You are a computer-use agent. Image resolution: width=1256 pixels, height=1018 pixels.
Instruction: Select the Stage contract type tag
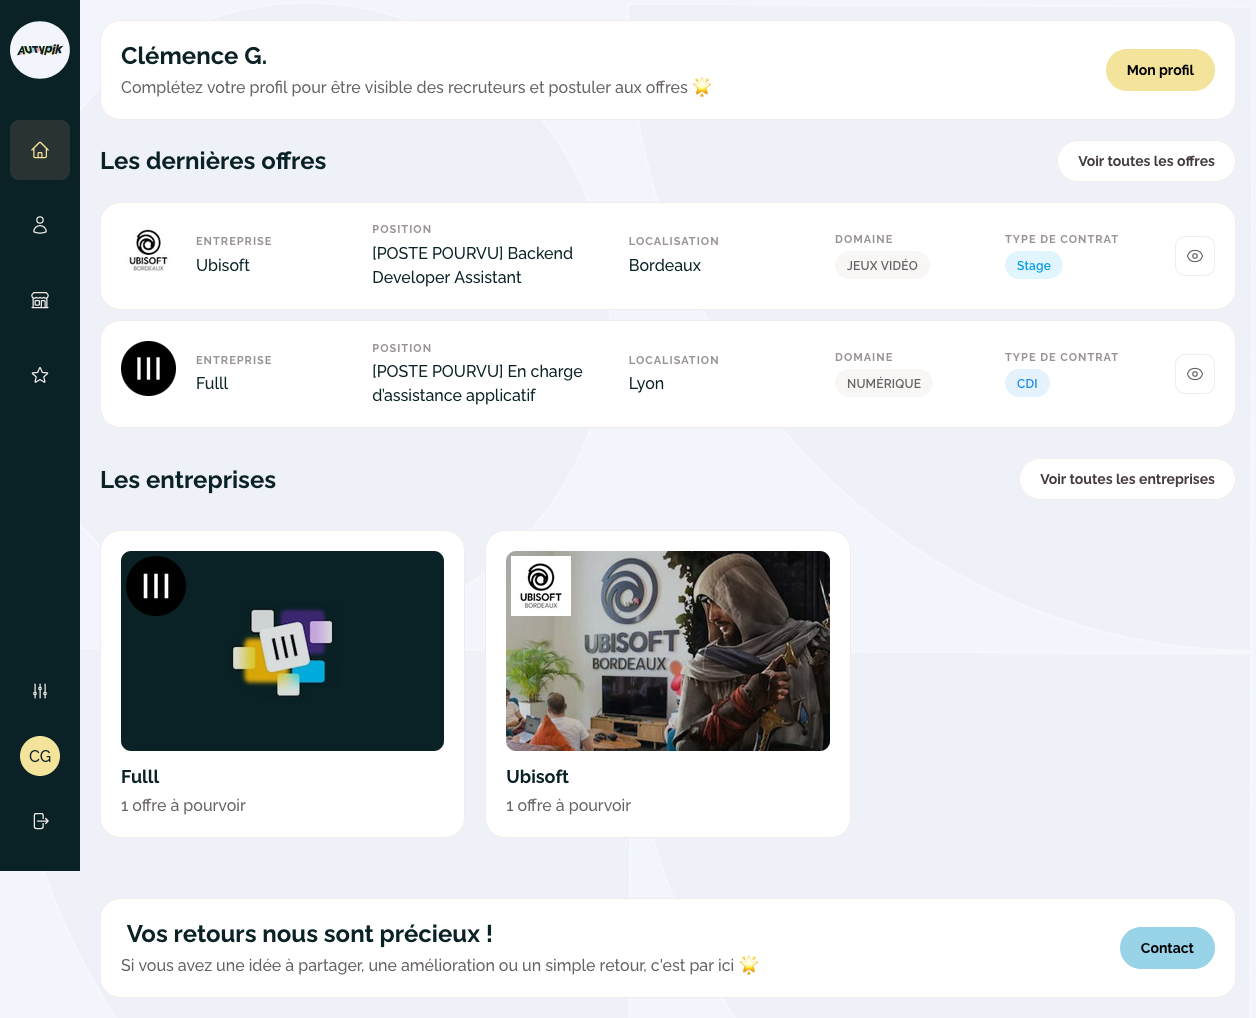[x=1033, y=265]
